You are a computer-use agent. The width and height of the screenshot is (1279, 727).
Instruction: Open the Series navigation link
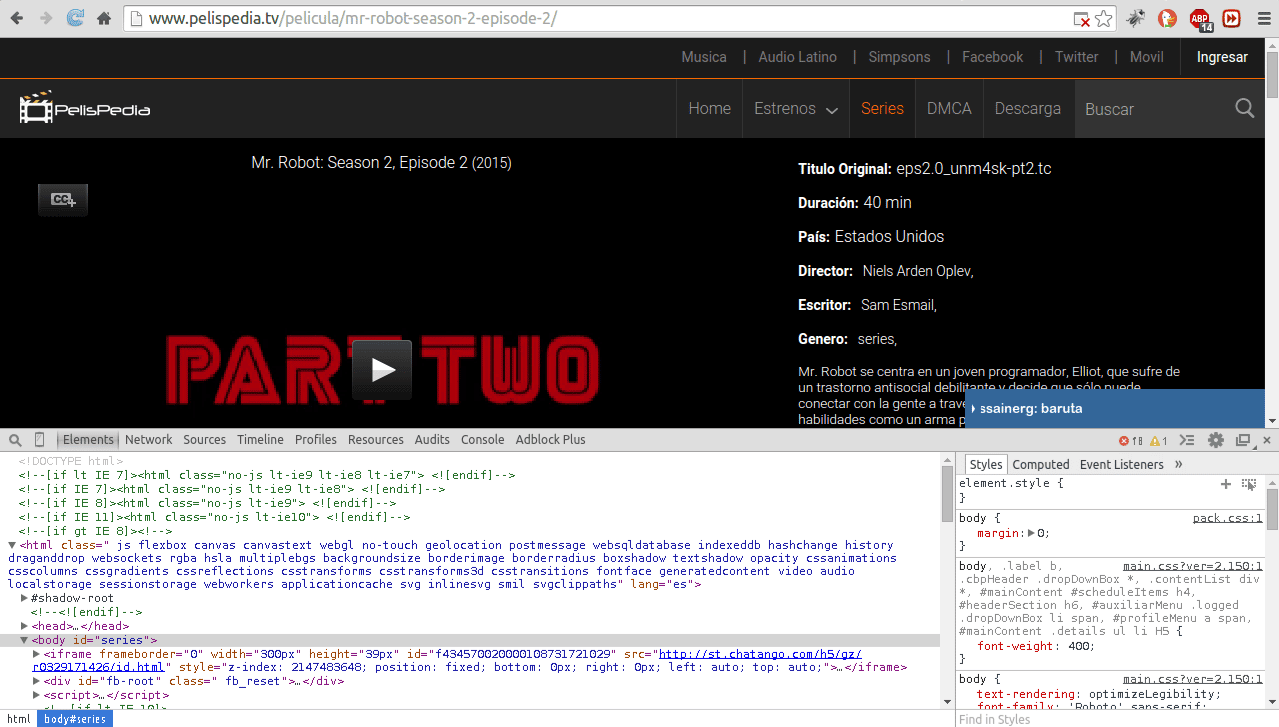(882, 109)
